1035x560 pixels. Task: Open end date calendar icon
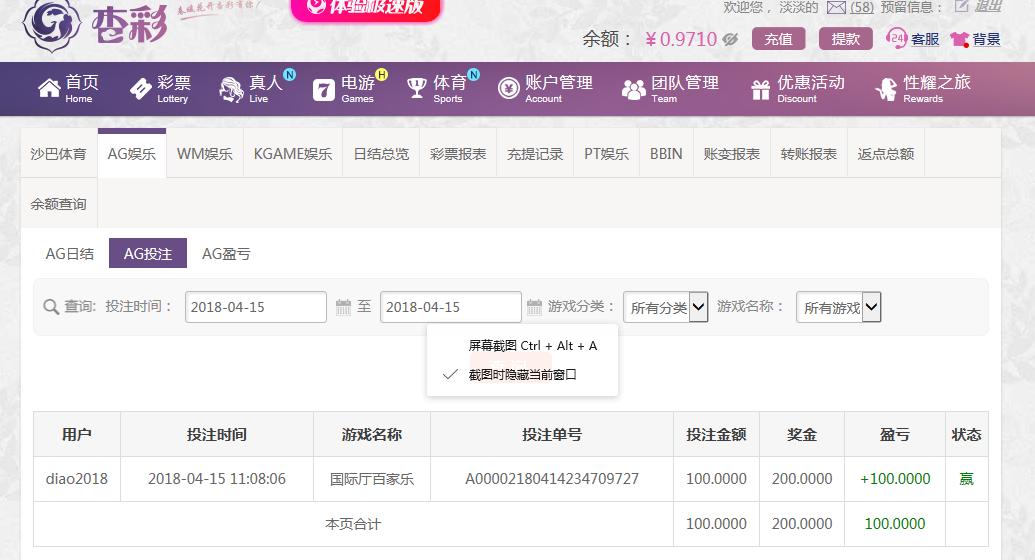pos(535,307)
